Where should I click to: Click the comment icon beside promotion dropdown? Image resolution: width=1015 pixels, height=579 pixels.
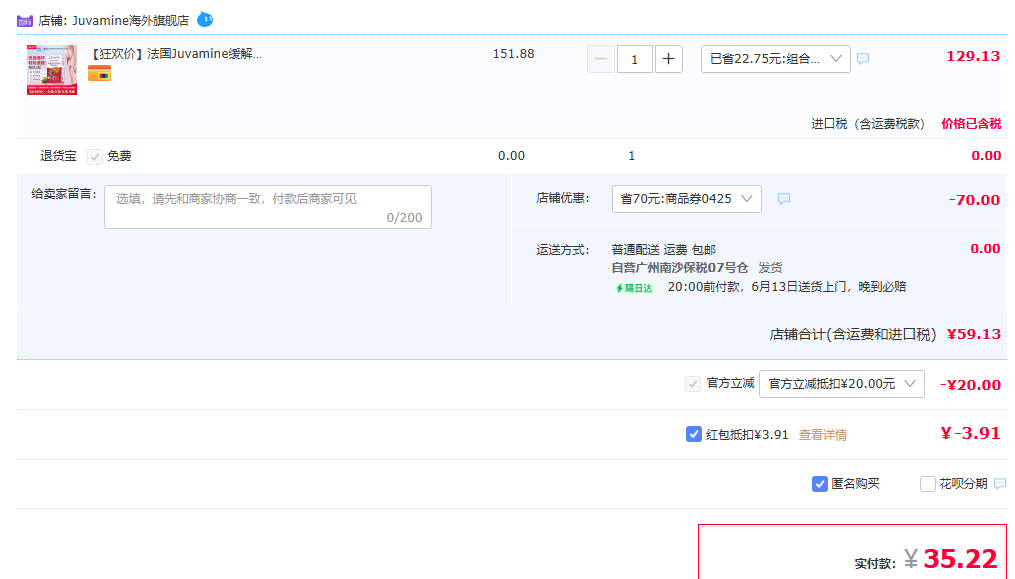point(863,59)
